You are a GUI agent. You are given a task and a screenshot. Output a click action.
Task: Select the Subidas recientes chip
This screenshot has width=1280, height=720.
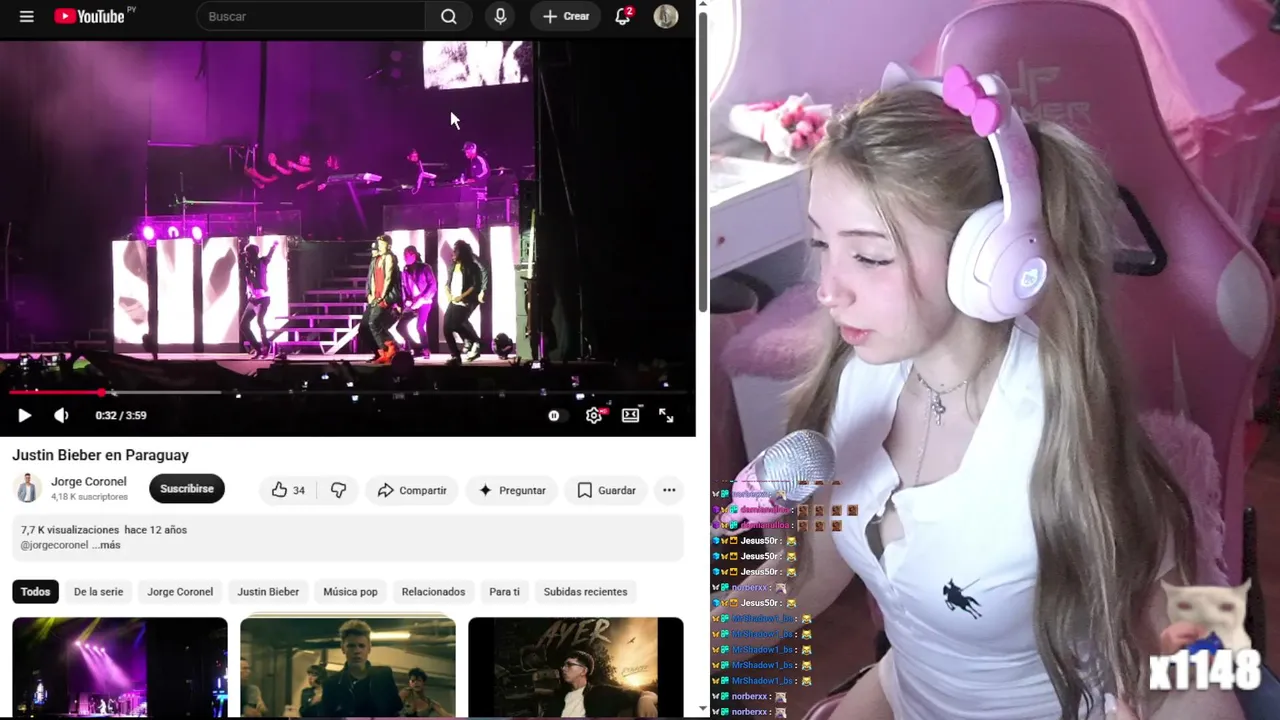[x=585, y=592]
